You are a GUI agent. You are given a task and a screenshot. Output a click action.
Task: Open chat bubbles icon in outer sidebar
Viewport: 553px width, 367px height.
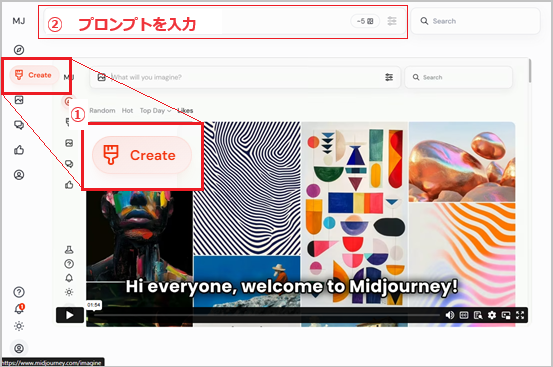(19, 125)
